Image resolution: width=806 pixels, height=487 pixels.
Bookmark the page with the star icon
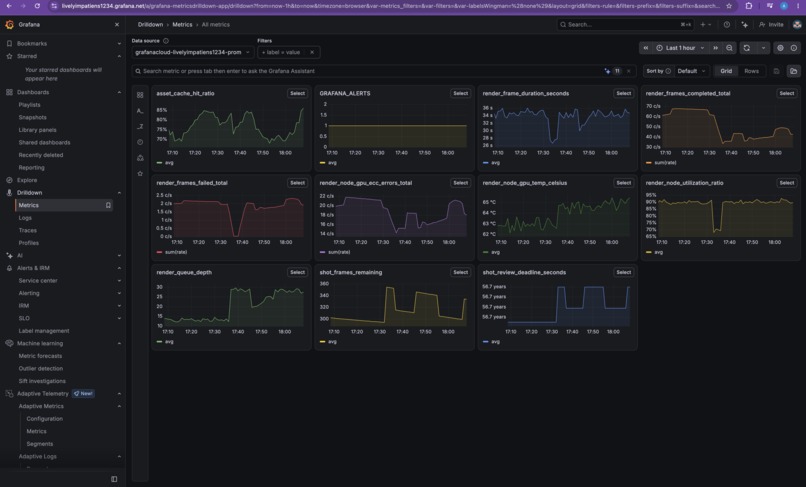(729, 6)
